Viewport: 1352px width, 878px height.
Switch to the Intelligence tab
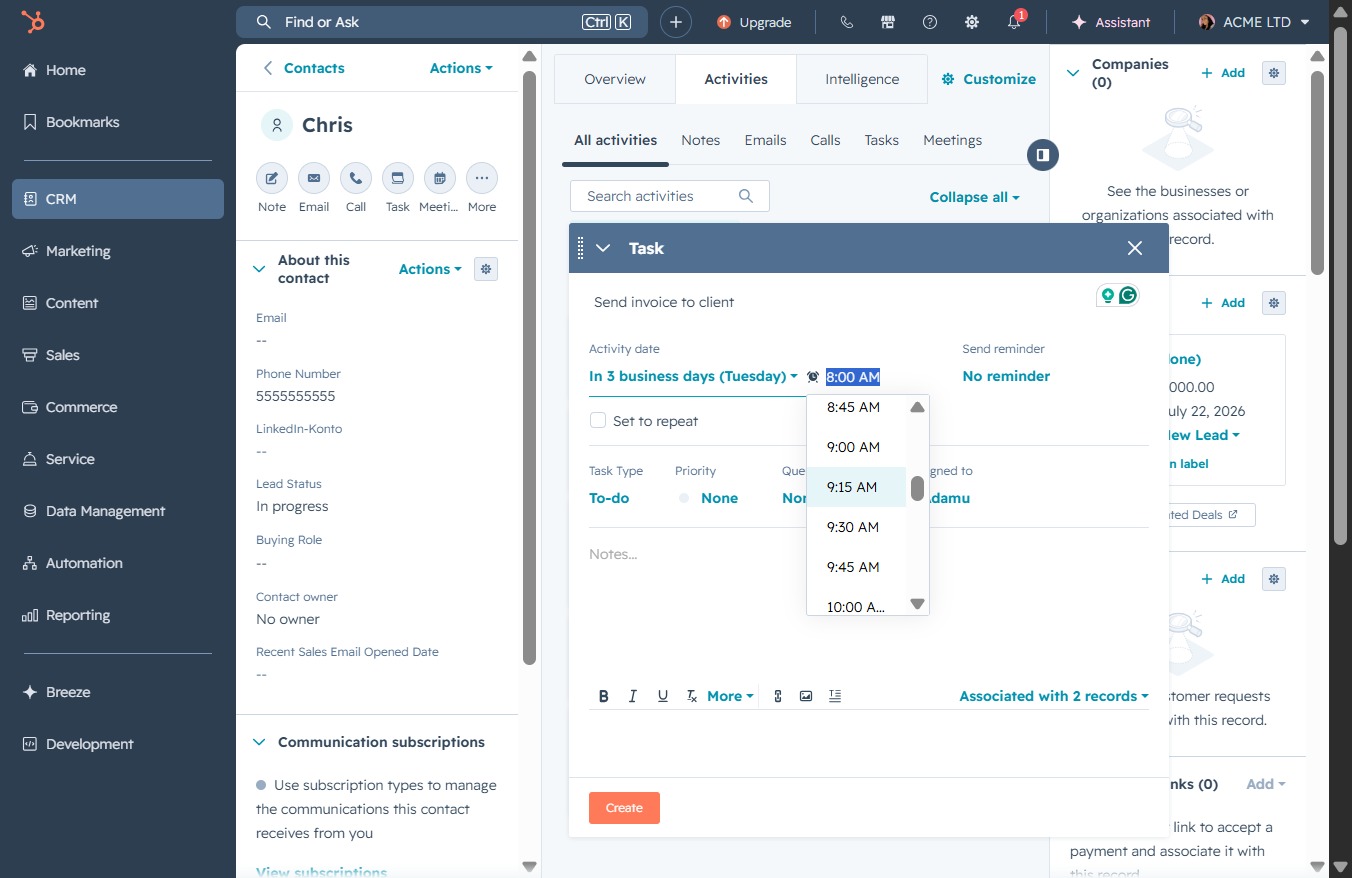tap(862, 79)
